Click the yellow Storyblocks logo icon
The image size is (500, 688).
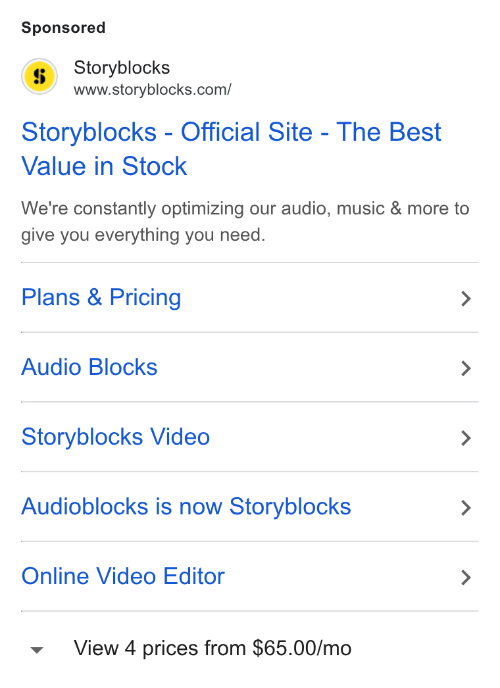click(39, 76)
